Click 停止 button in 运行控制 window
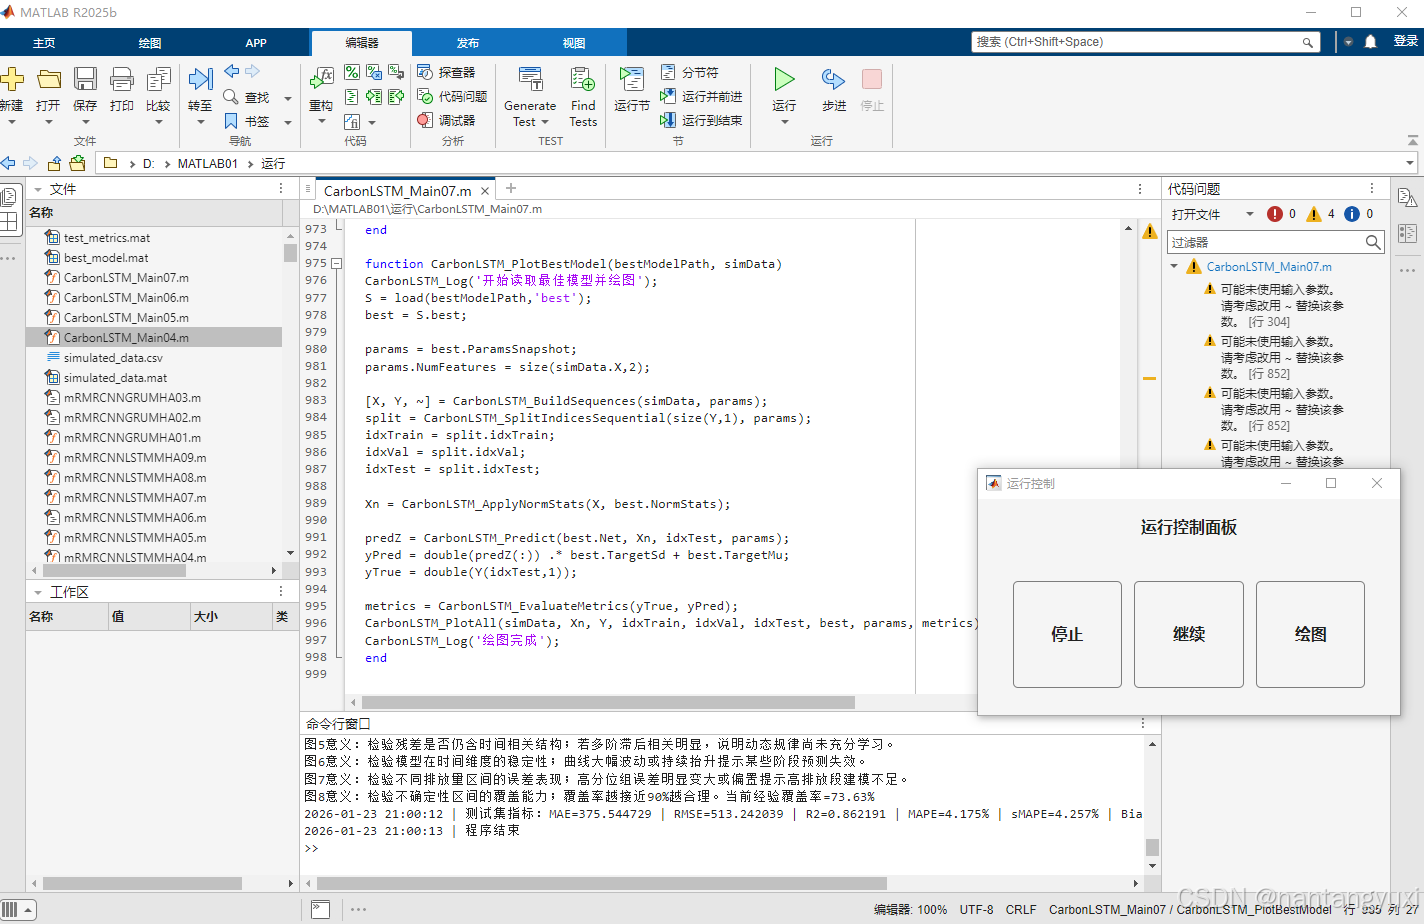This screenshot has width=1424, height=924. pos(1067,634)
